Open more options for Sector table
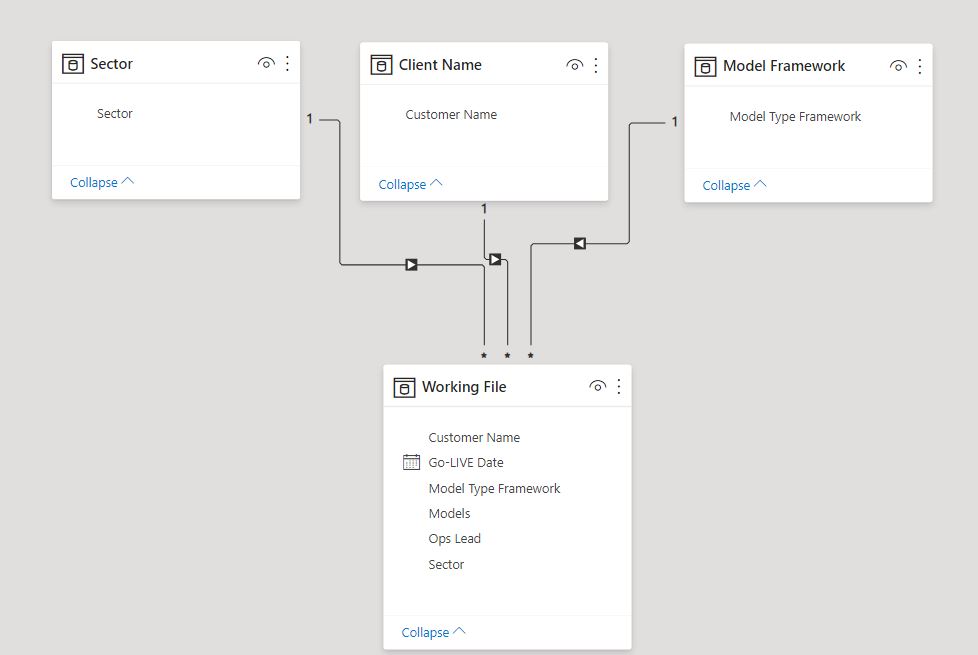 click(288, 63)
